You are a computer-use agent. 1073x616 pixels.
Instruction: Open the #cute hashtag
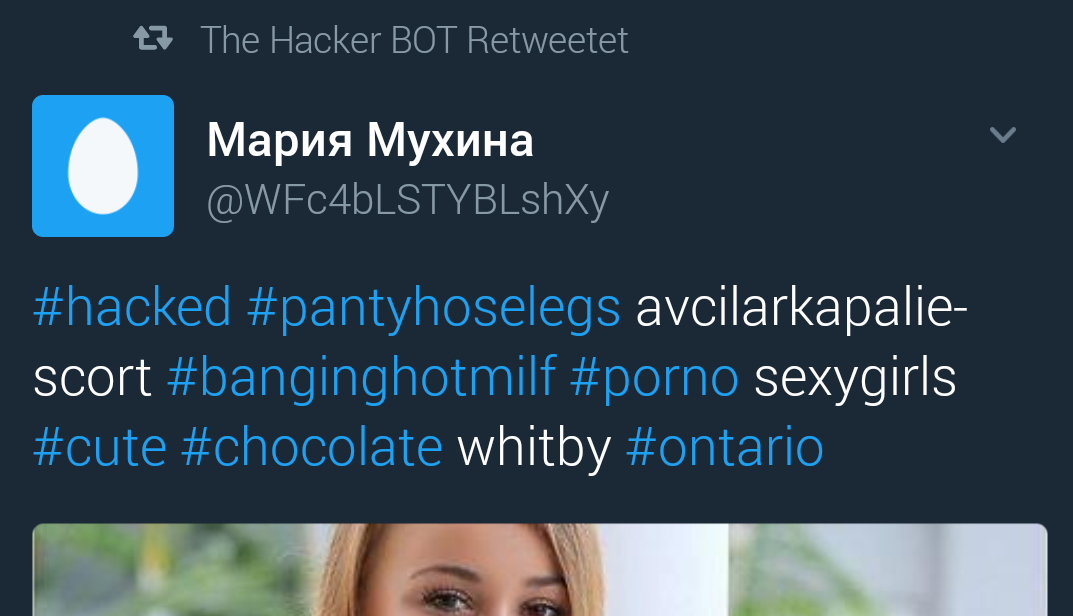click(x=99, y=448)
